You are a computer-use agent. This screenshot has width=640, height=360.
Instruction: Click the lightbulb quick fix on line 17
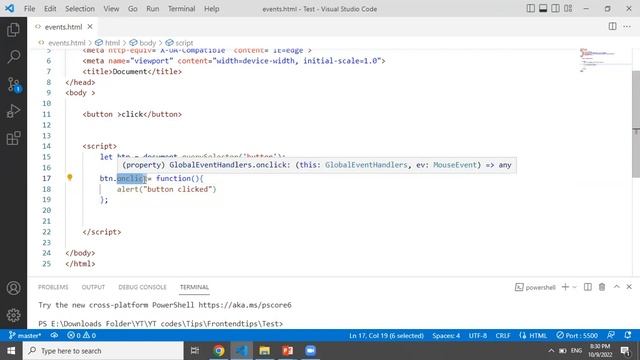click(x=70, y=178)
